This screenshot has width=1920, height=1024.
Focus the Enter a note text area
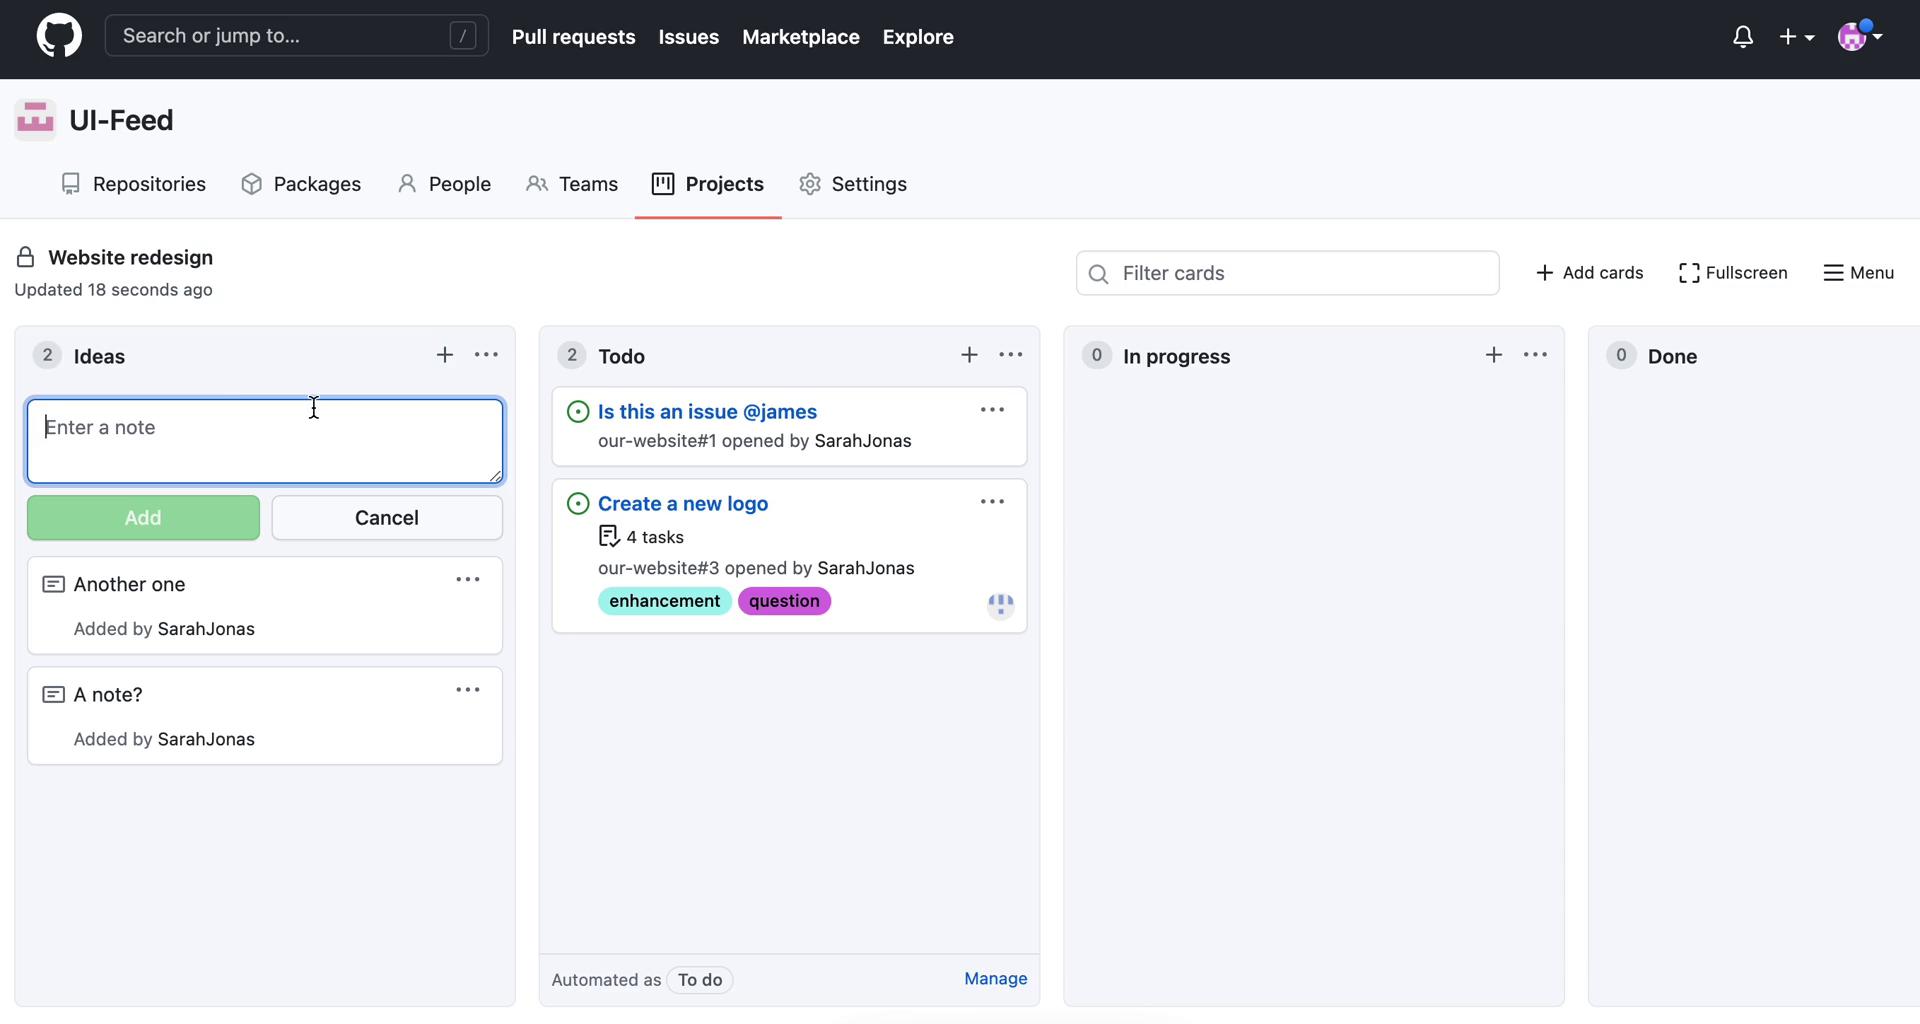tap(265, 441)
